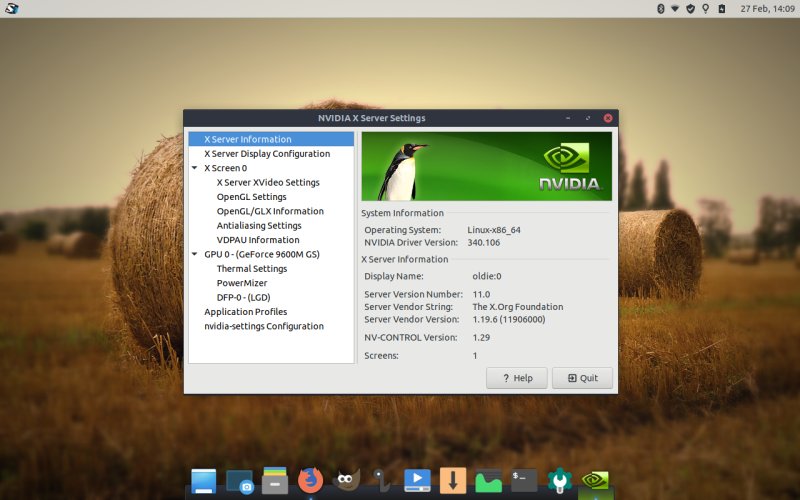Launch the blue desktop window dock icon

click(204, 481)
